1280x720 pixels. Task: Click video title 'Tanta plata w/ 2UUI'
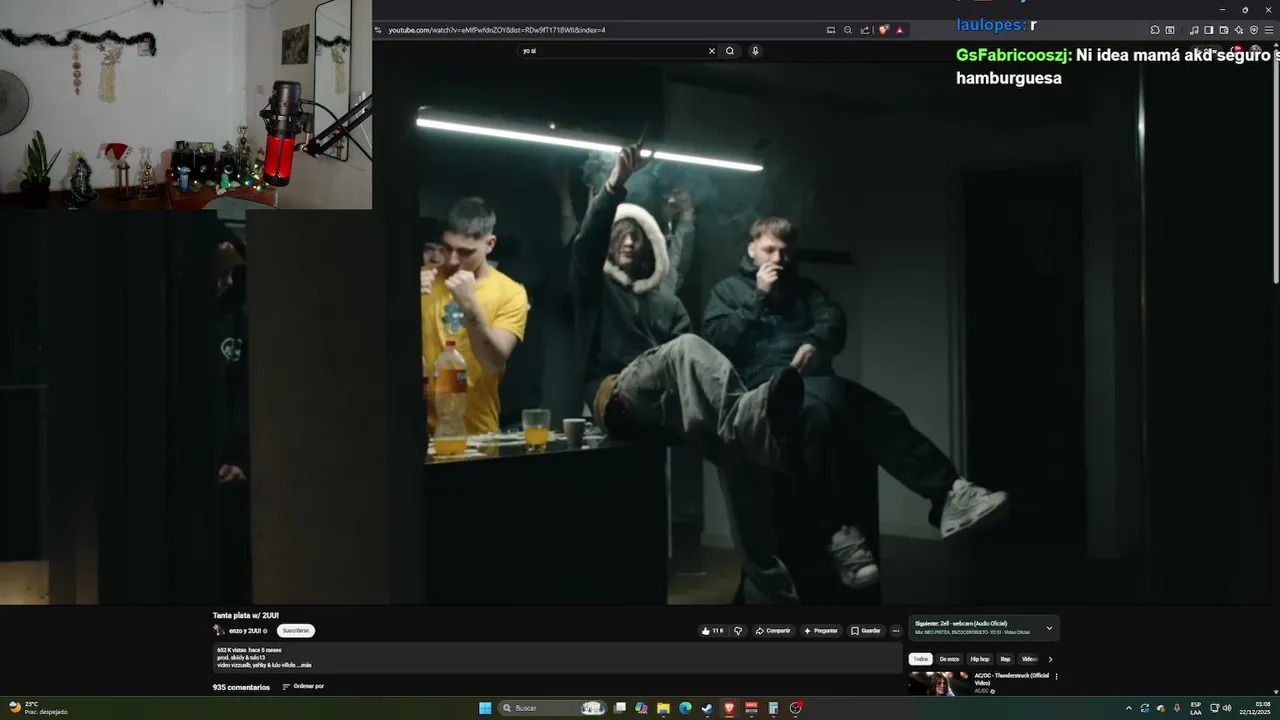click(246, 616)
